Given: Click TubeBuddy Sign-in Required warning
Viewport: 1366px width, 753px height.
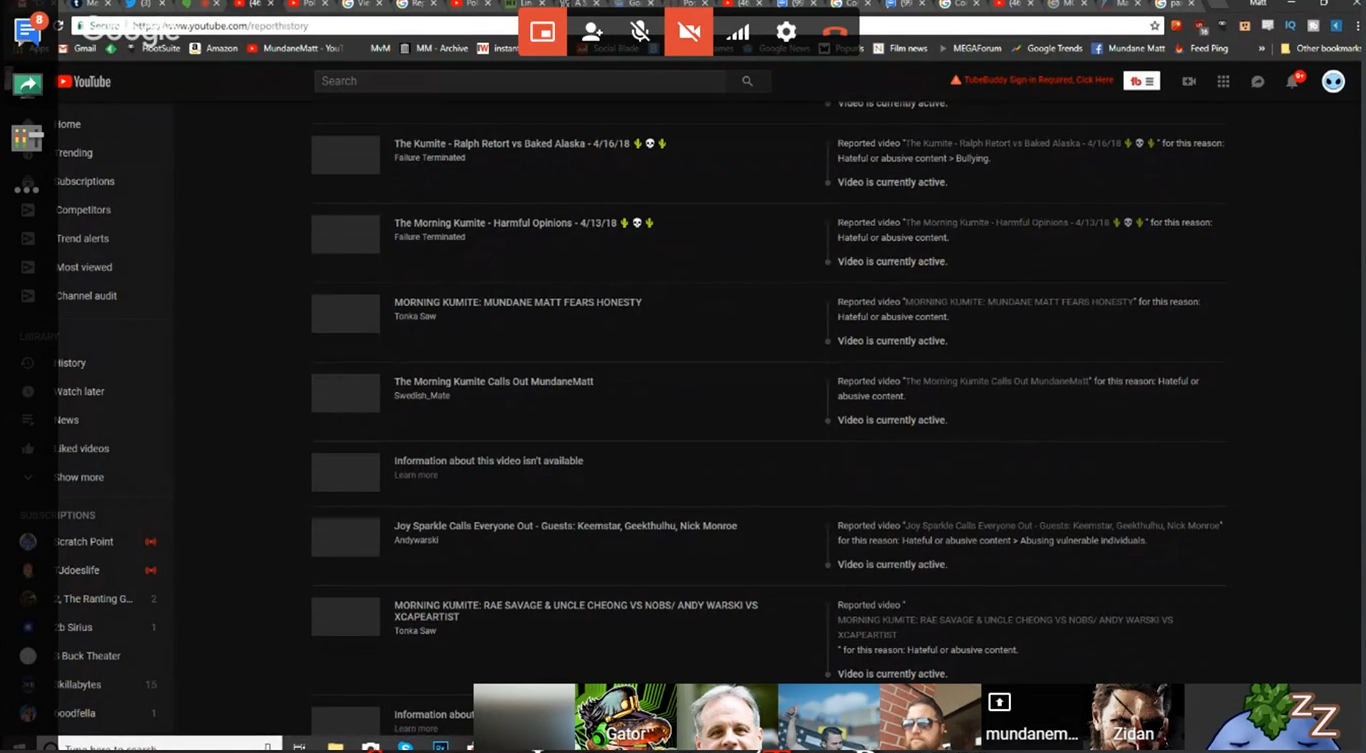Looking at the screenshot, I should 1031,80.
